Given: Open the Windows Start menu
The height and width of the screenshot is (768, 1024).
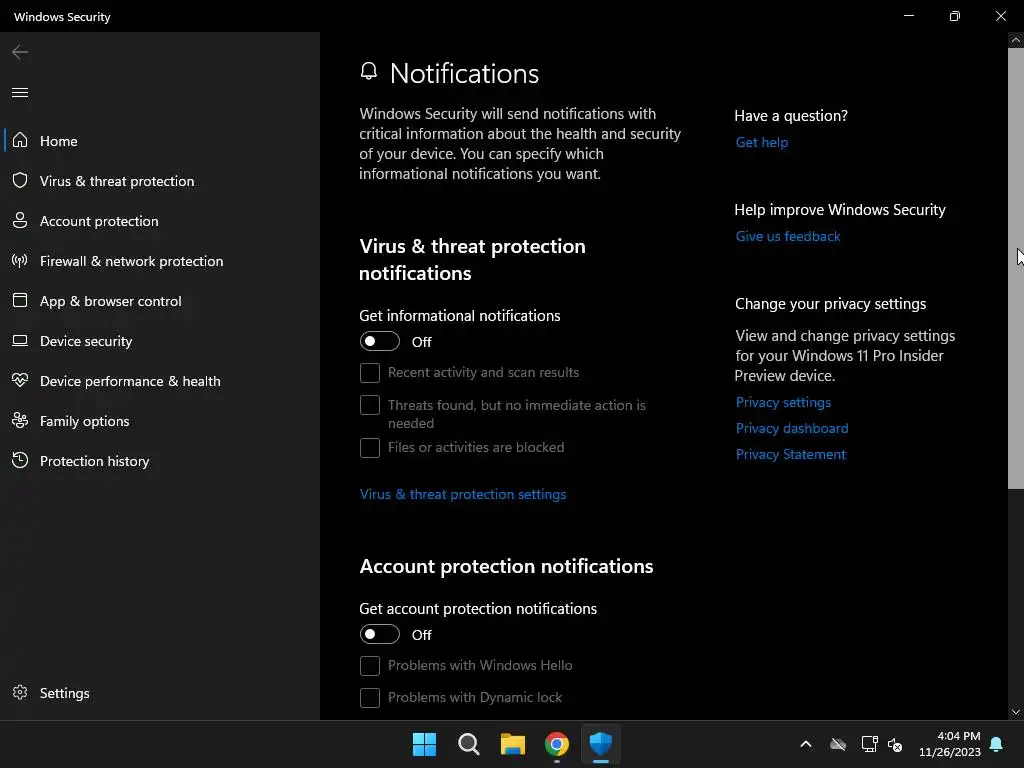Looking at the screenshot, I should click(x=424, y=744).
